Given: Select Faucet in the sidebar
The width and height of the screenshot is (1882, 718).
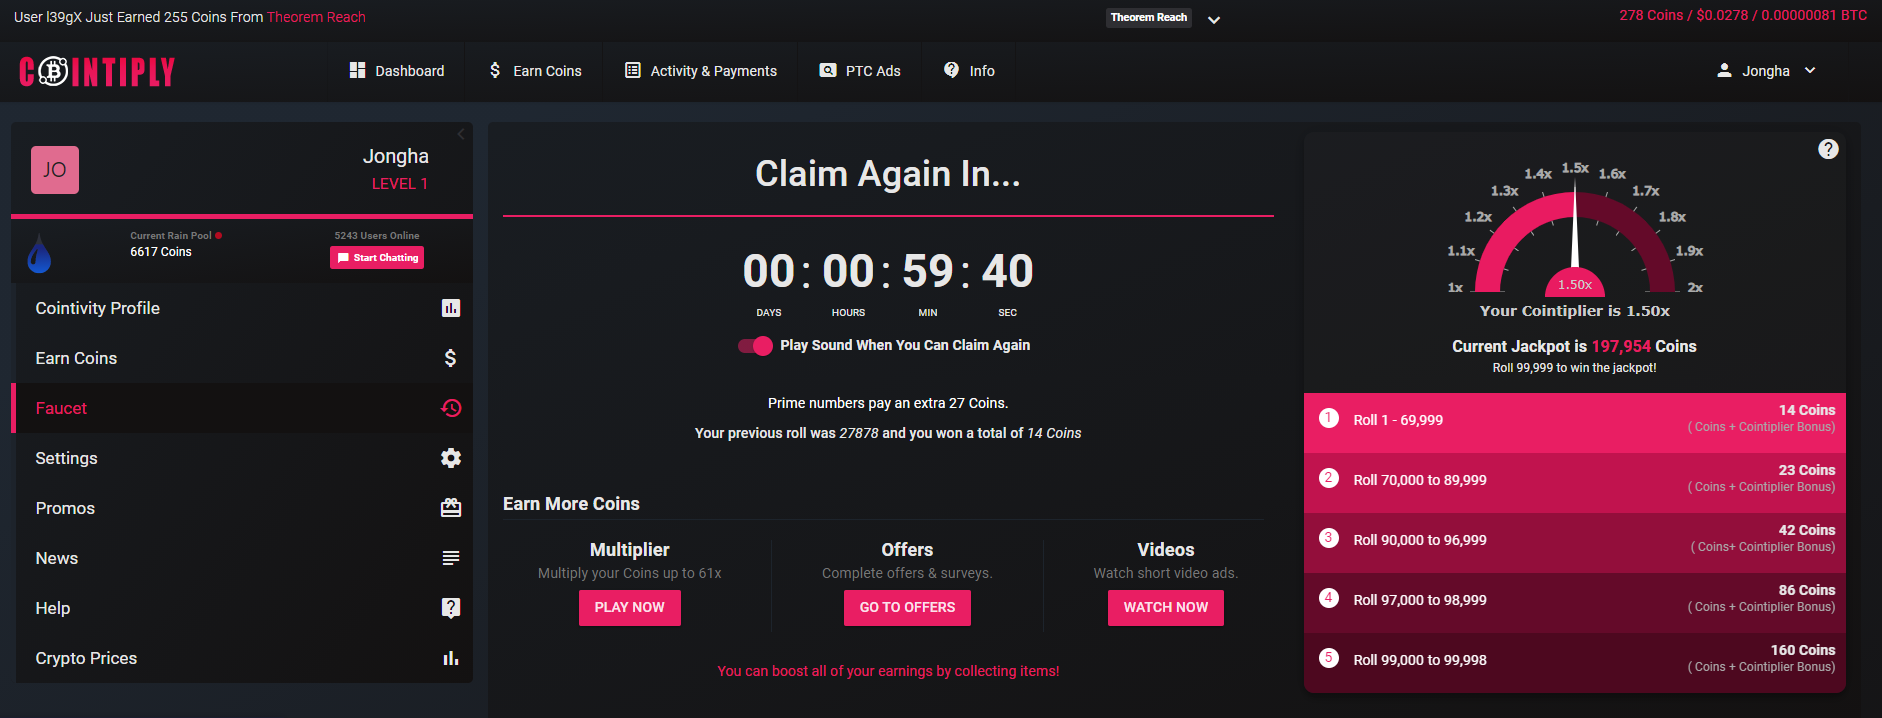Looking at the screenshot, I should click(242, 408).
